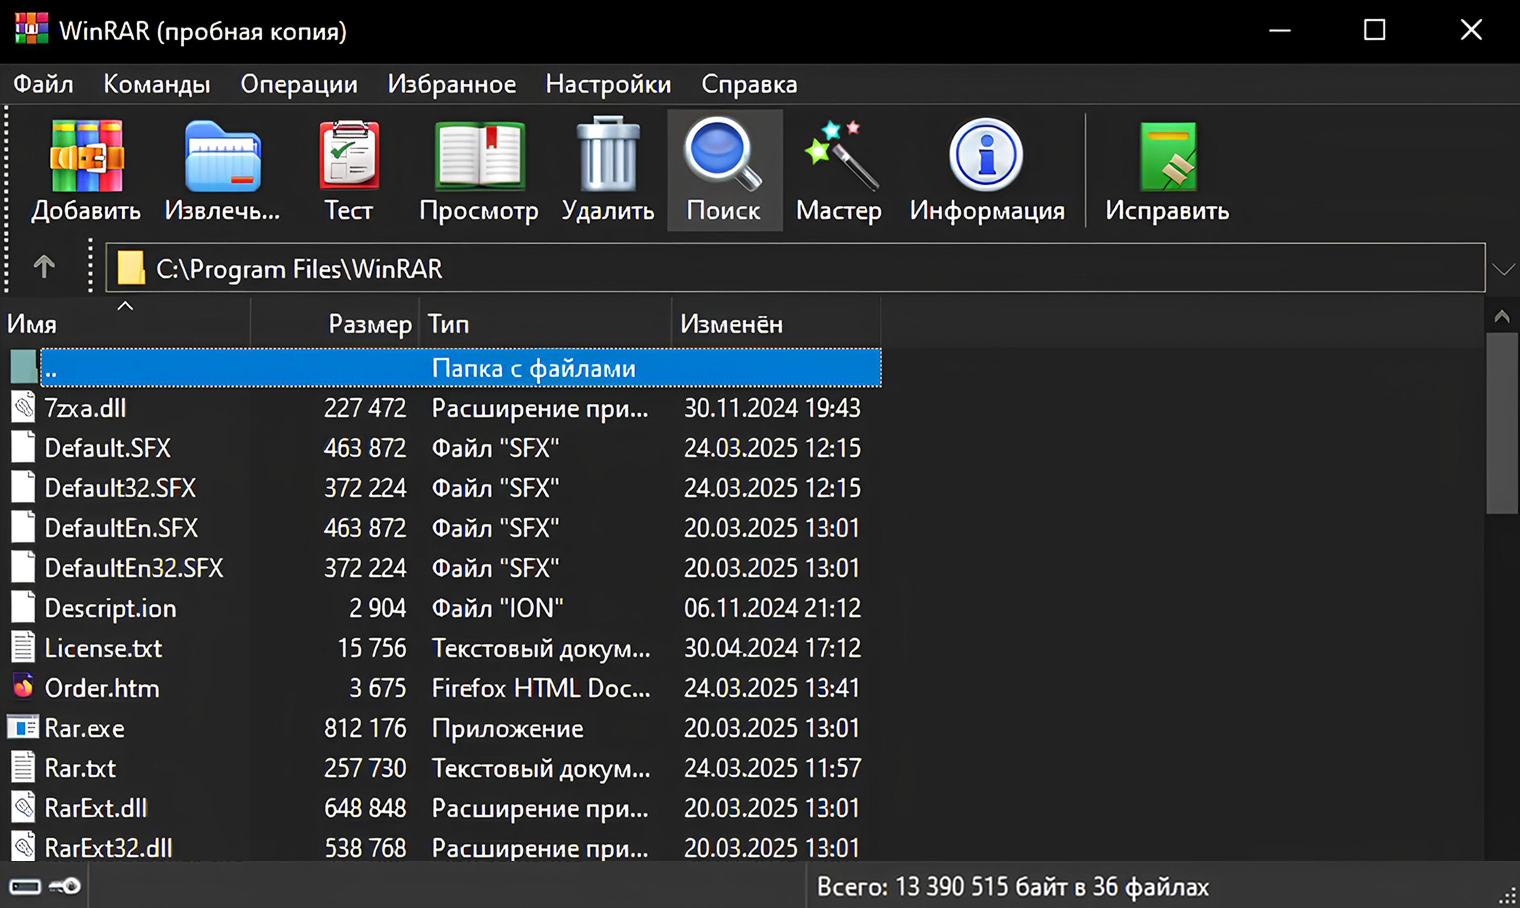Click the type text Приложение
Image resolution: width=1520 pixels, height=908 pixels.
[508, 728]
